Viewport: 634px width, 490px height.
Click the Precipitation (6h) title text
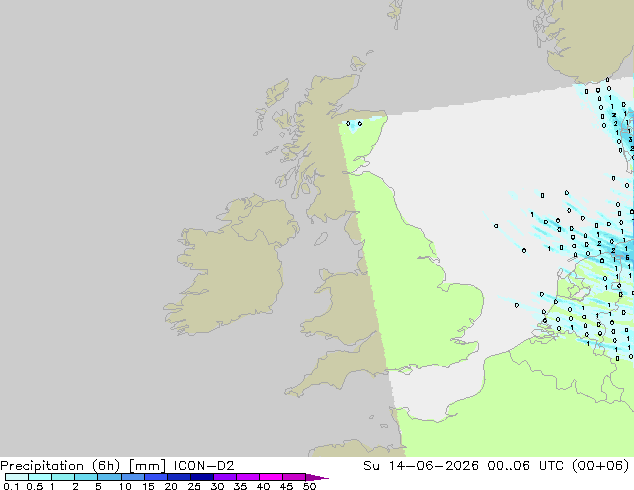(x=60, y=466)
